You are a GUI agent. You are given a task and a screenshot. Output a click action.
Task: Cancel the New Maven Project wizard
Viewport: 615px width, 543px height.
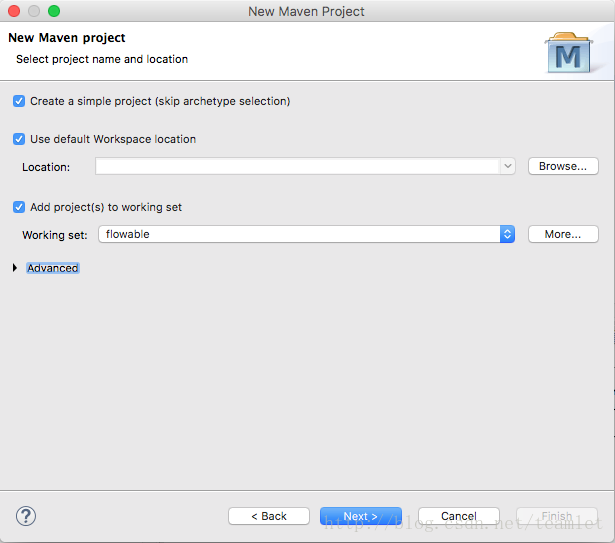(x=459, y=516)
